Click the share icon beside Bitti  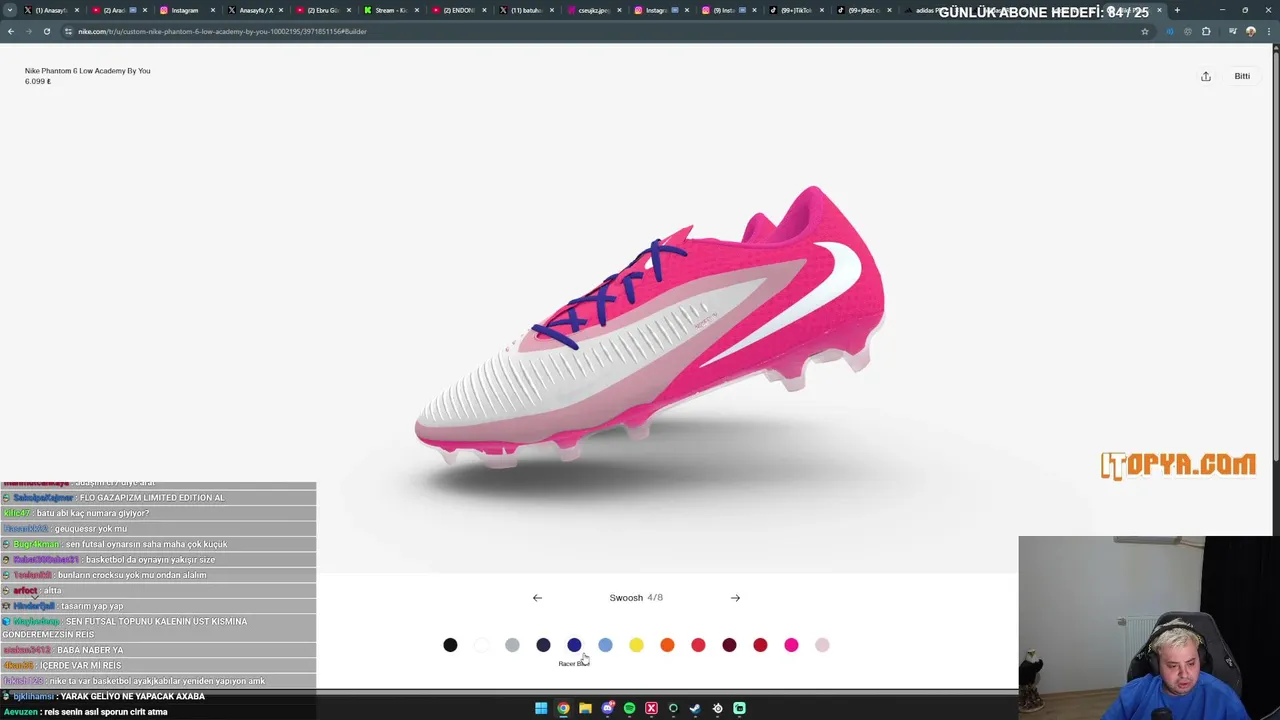coord(1206,76)
